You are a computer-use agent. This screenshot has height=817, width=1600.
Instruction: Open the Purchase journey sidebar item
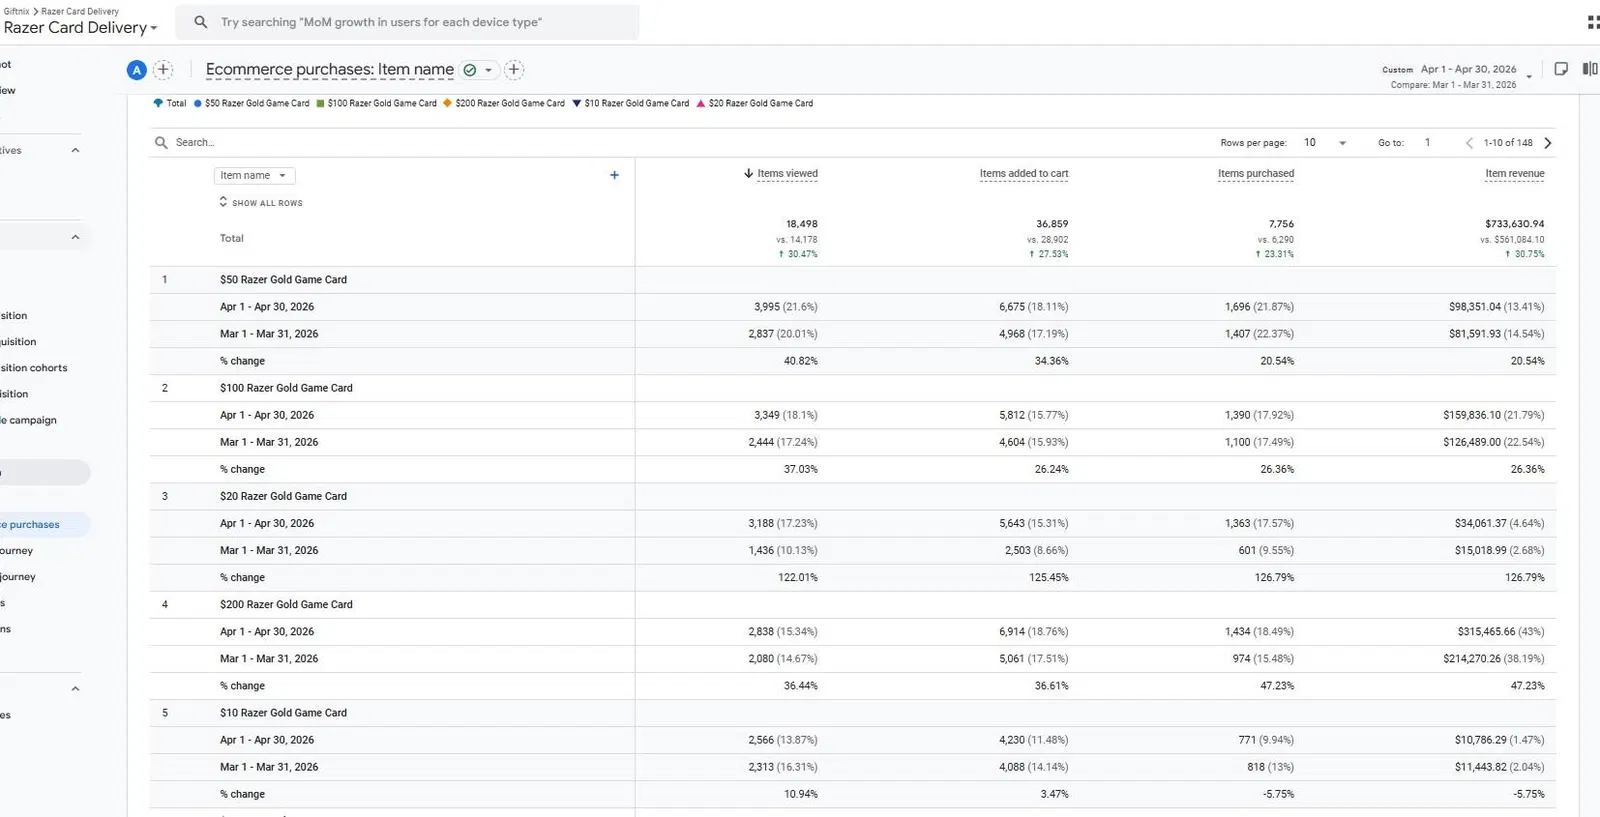coord(17,551)
